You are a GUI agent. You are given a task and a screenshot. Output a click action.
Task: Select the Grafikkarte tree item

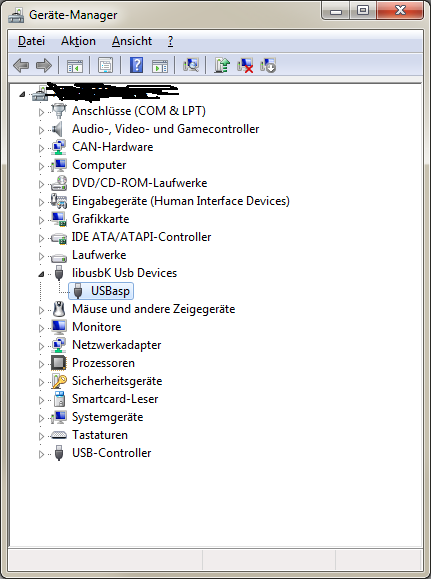tap(100, 219)
